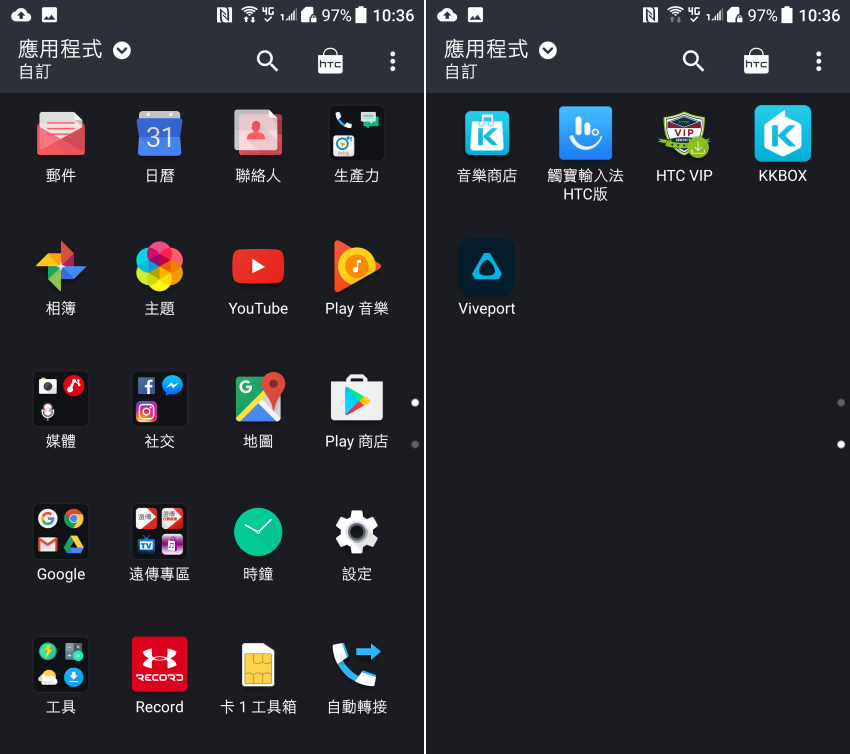Select second page dot on left screen
The height and width of the screenshot is (754, 850).
(415, 444)
